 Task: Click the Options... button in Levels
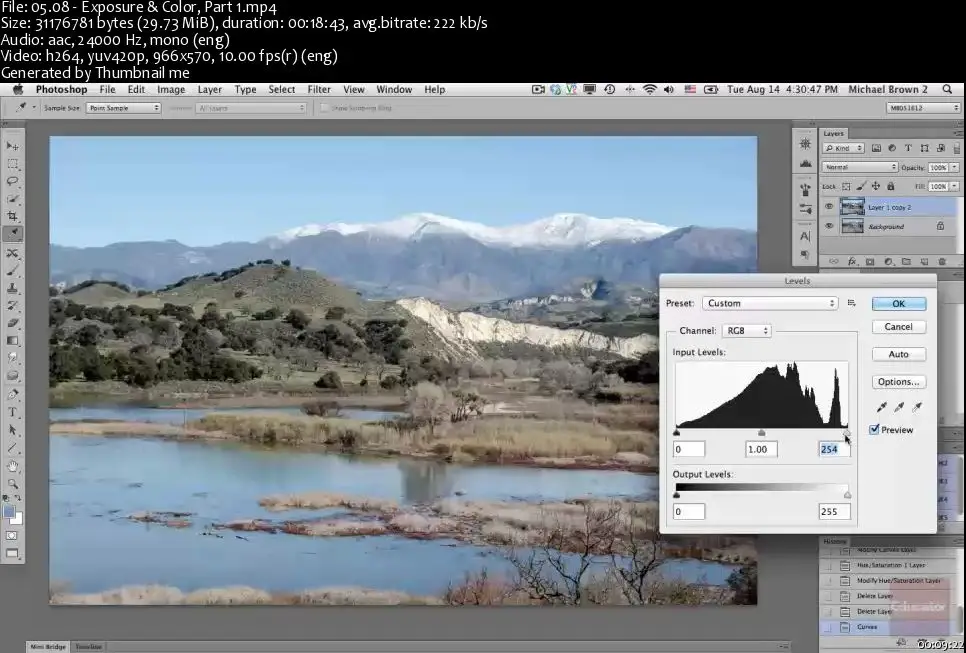[x=899, y=382]
